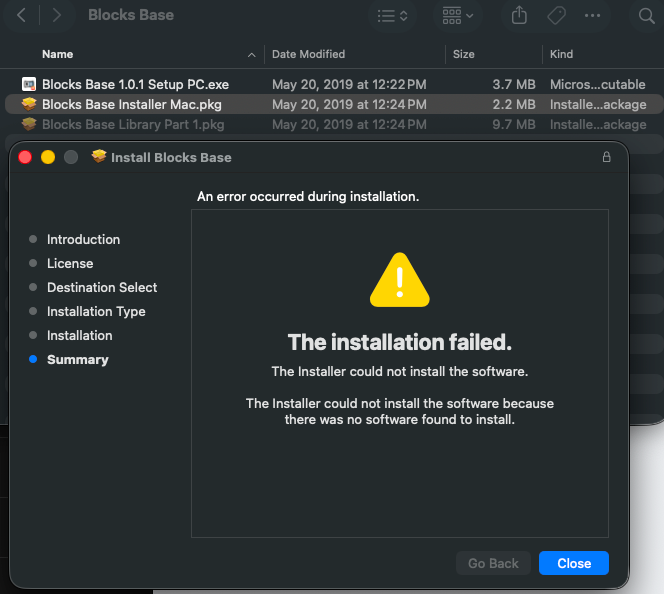The image size is (664, 594).
Task: Click the Installation Type step
Action: point(96,312)
